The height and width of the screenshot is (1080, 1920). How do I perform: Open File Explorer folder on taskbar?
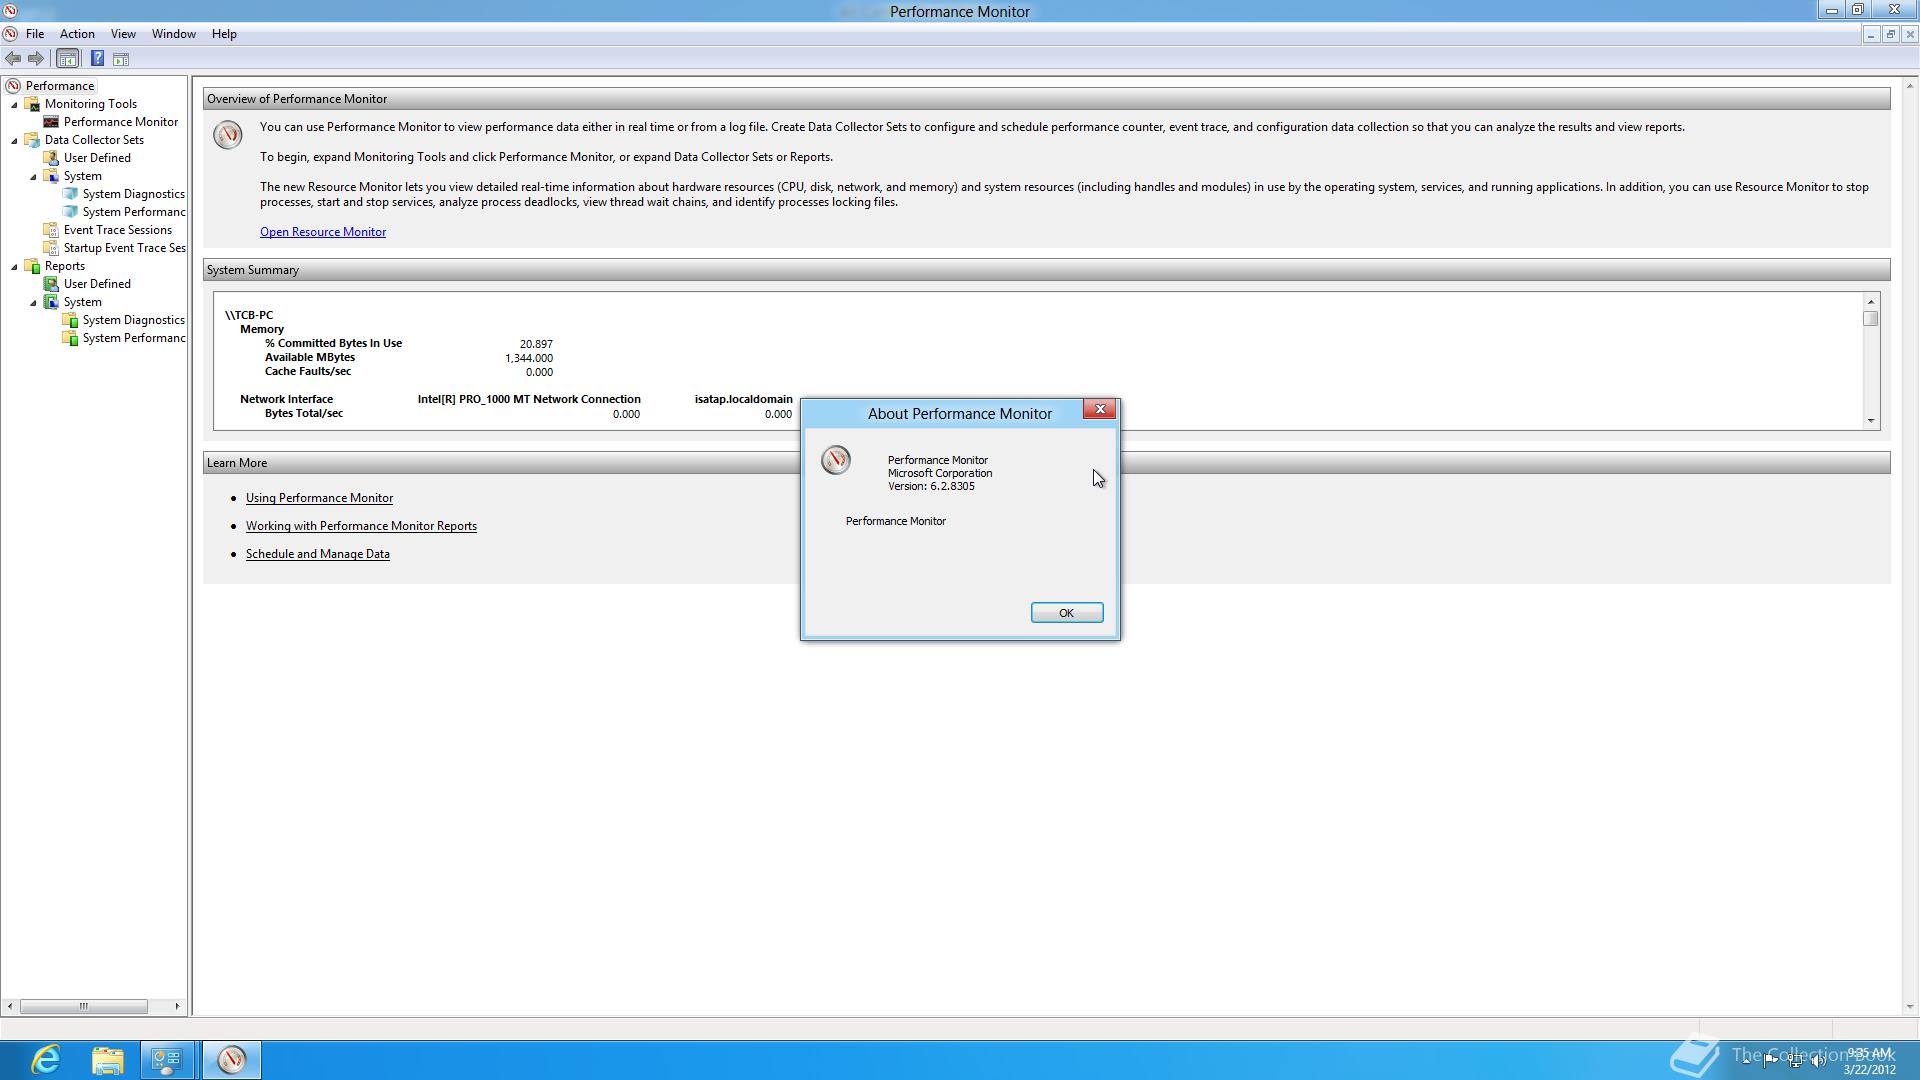pyautogui.click(x=107, y=1060)
